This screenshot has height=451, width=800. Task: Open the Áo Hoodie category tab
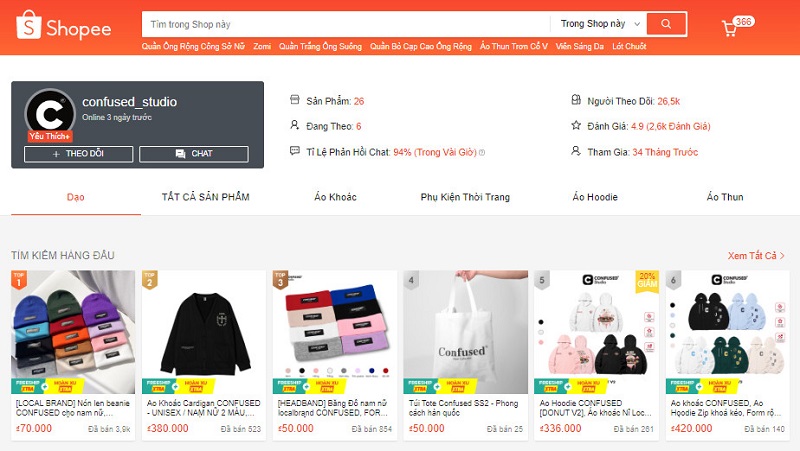coord(595,197)
